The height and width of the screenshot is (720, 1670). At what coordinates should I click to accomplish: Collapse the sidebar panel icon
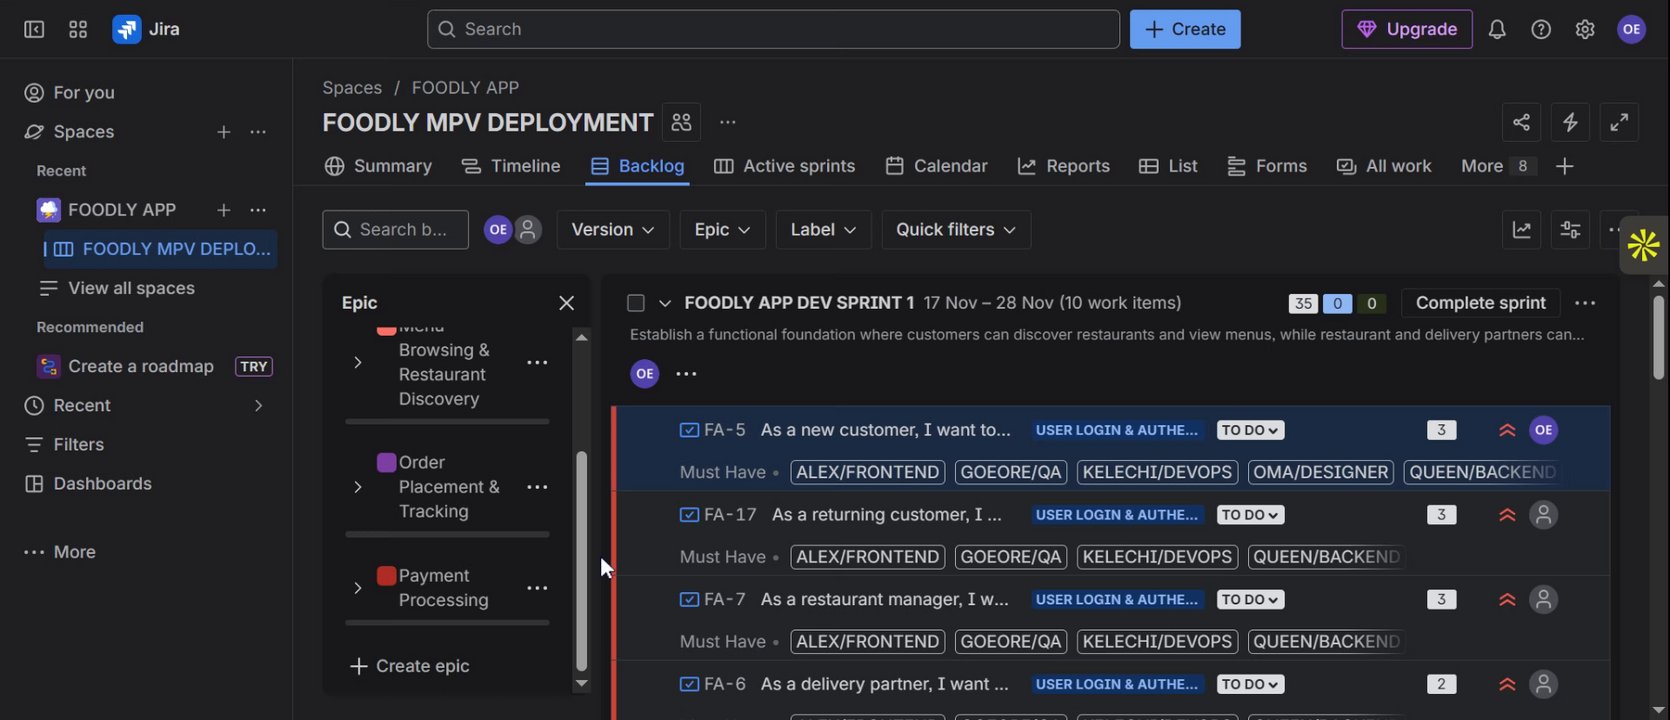[x=34, y=29]
